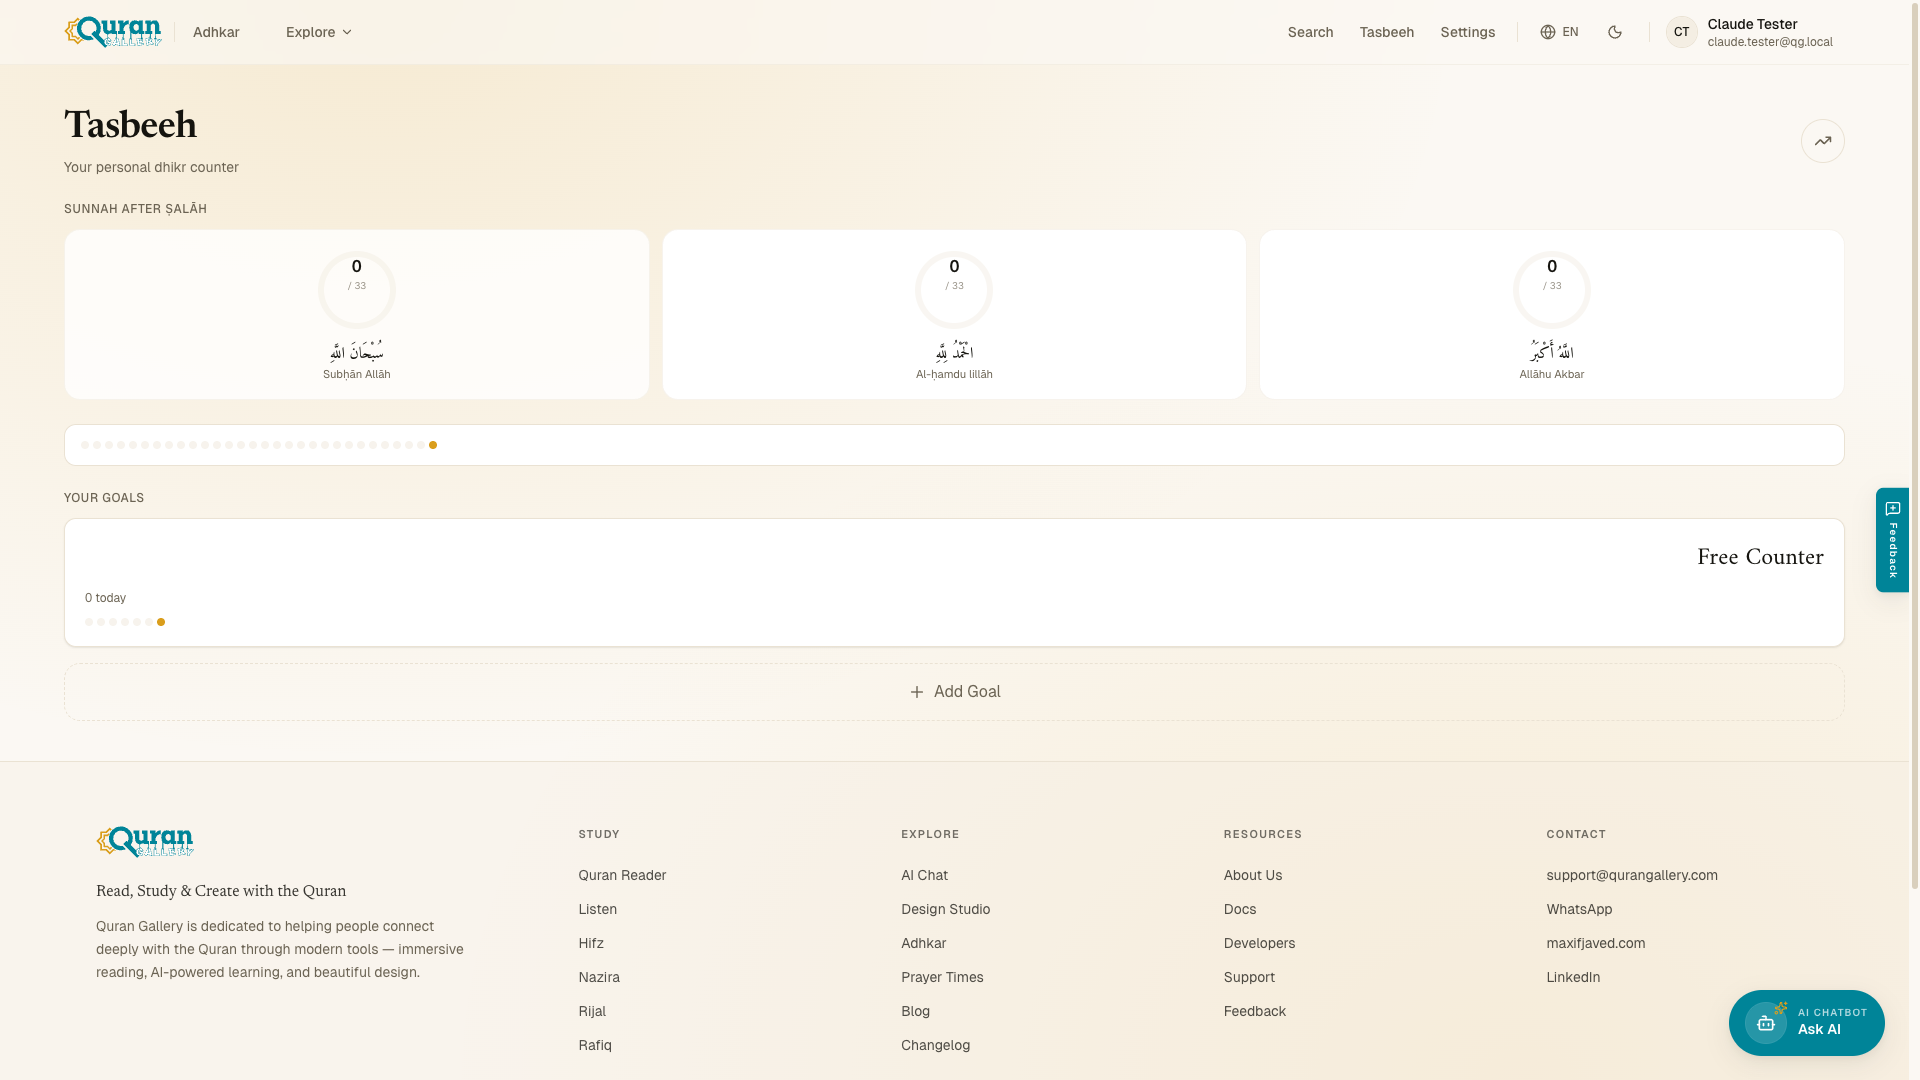Click the feedback icon on side tab
The width and height of the screenshot is (1920, 1080).
tap(1893, 509)
